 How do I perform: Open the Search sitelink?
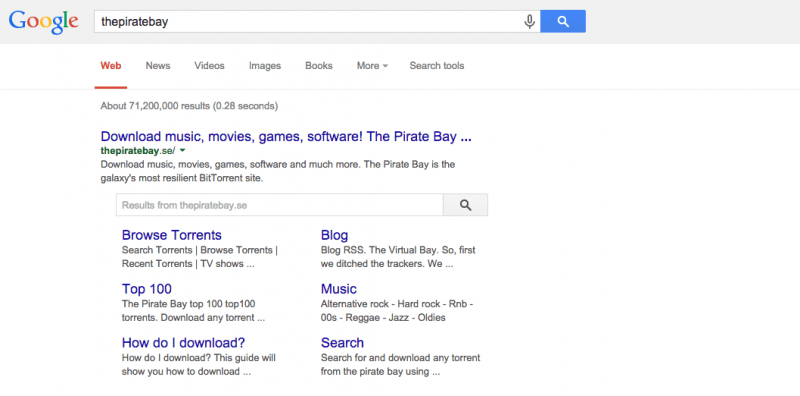click(x=342, y=342)
